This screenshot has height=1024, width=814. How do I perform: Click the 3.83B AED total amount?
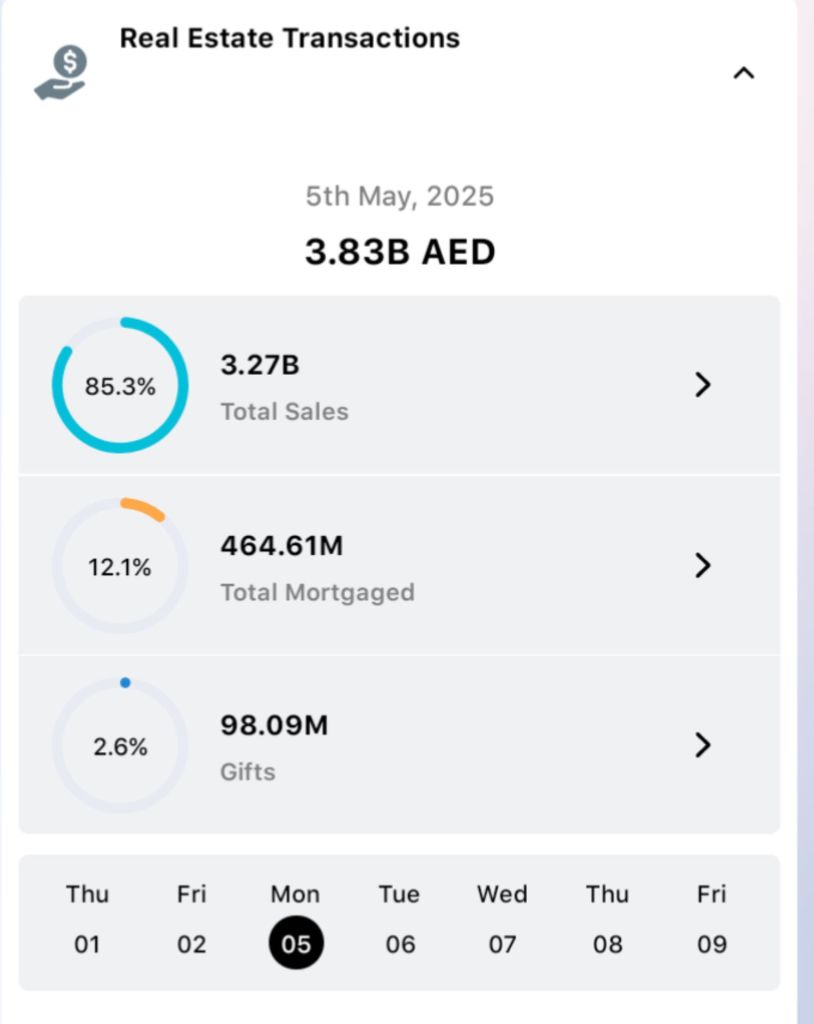[400, 252]
